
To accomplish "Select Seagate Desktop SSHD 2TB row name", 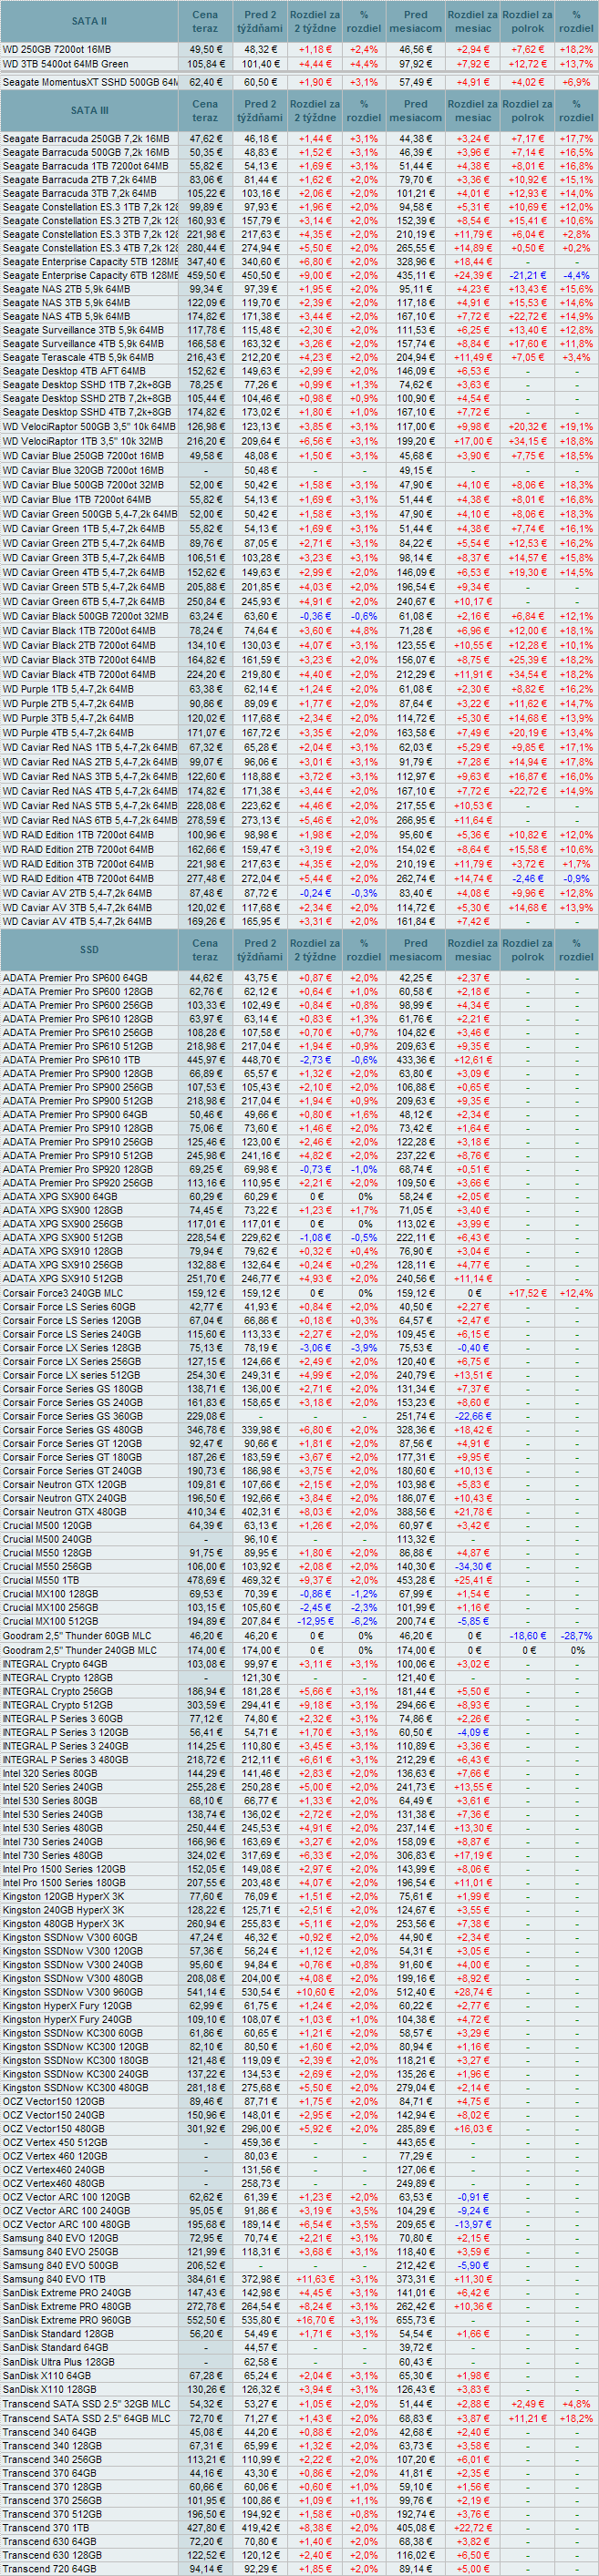I will (x=86, y=398).
